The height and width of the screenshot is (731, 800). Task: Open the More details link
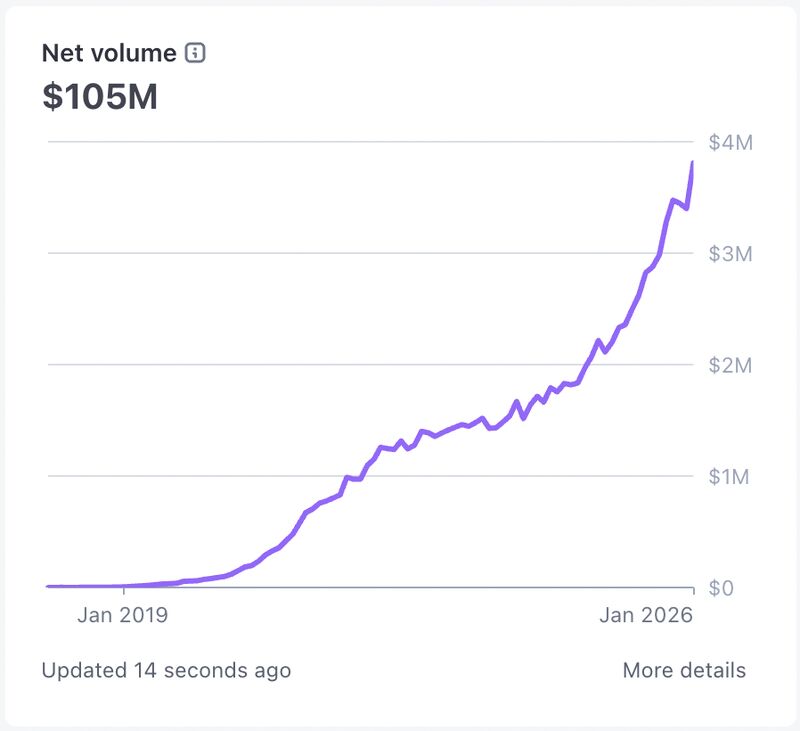684,670
